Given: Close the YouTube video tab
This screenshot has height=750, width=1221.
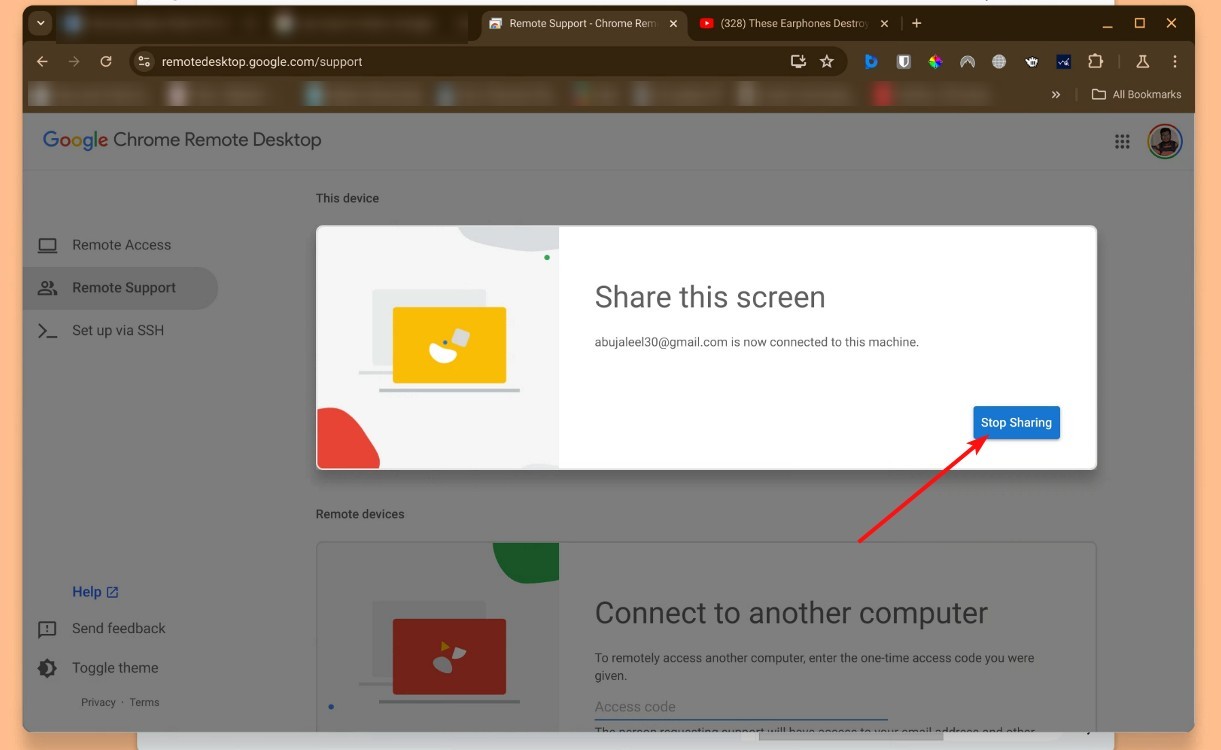Looking at the screenshot, I should pos(884,23).
